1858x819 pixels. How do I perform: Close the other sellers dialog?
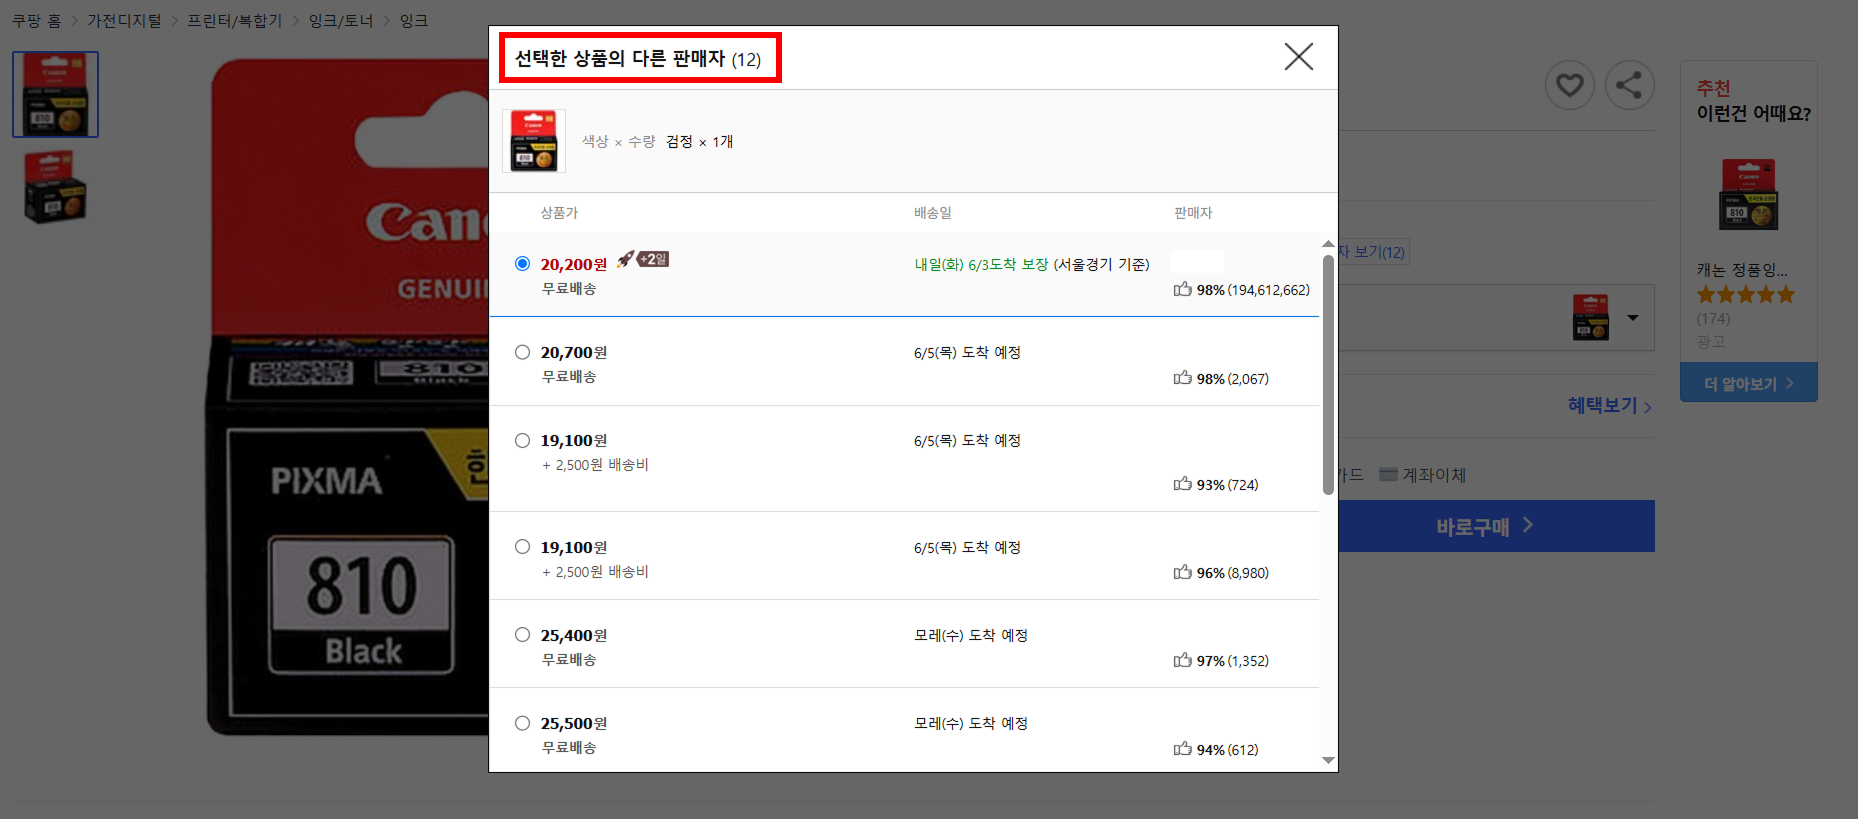tap(1298, 57)
